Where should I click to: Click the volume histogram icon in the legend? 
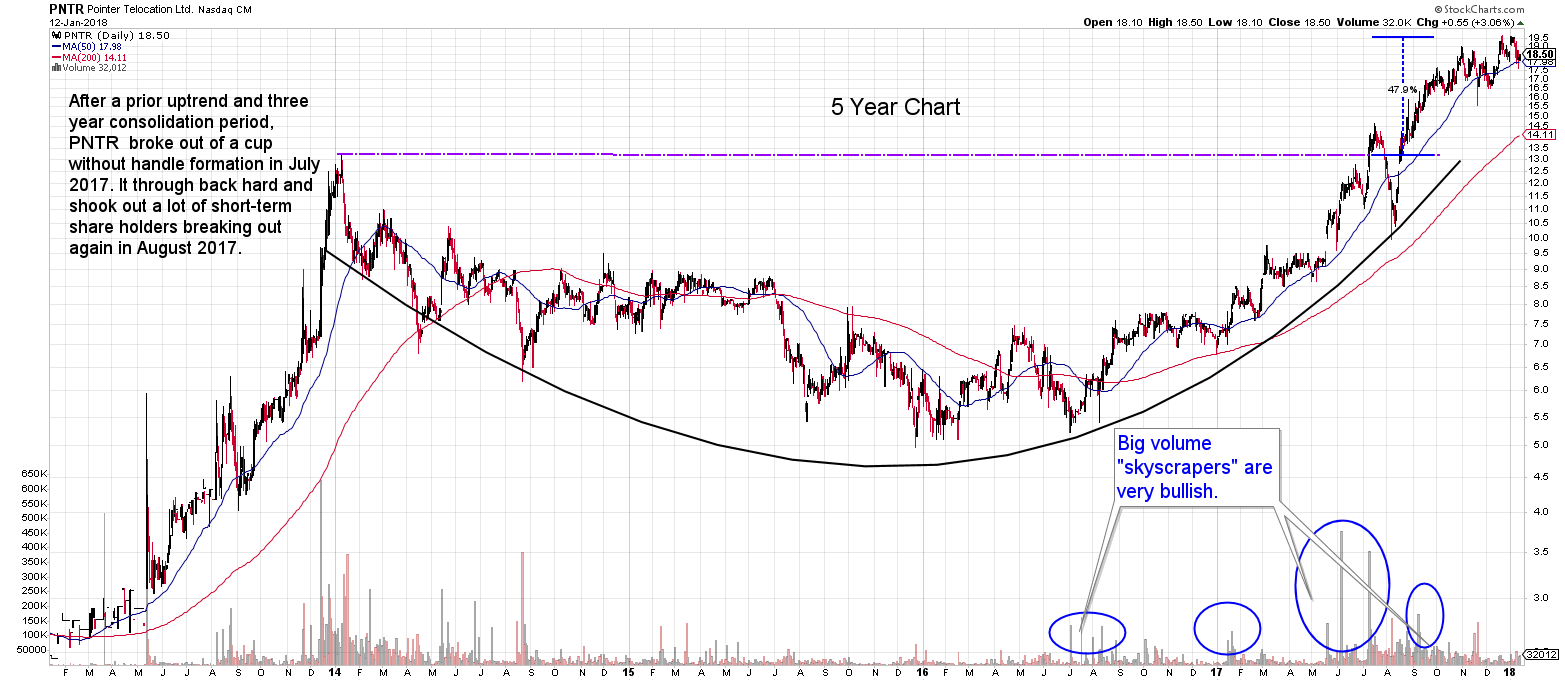[57, 68]
